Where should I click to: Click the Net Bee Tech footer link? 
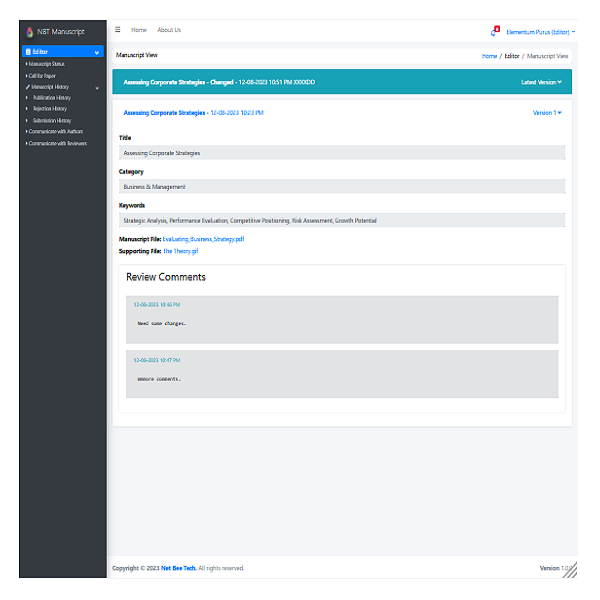tap(178, 568)
